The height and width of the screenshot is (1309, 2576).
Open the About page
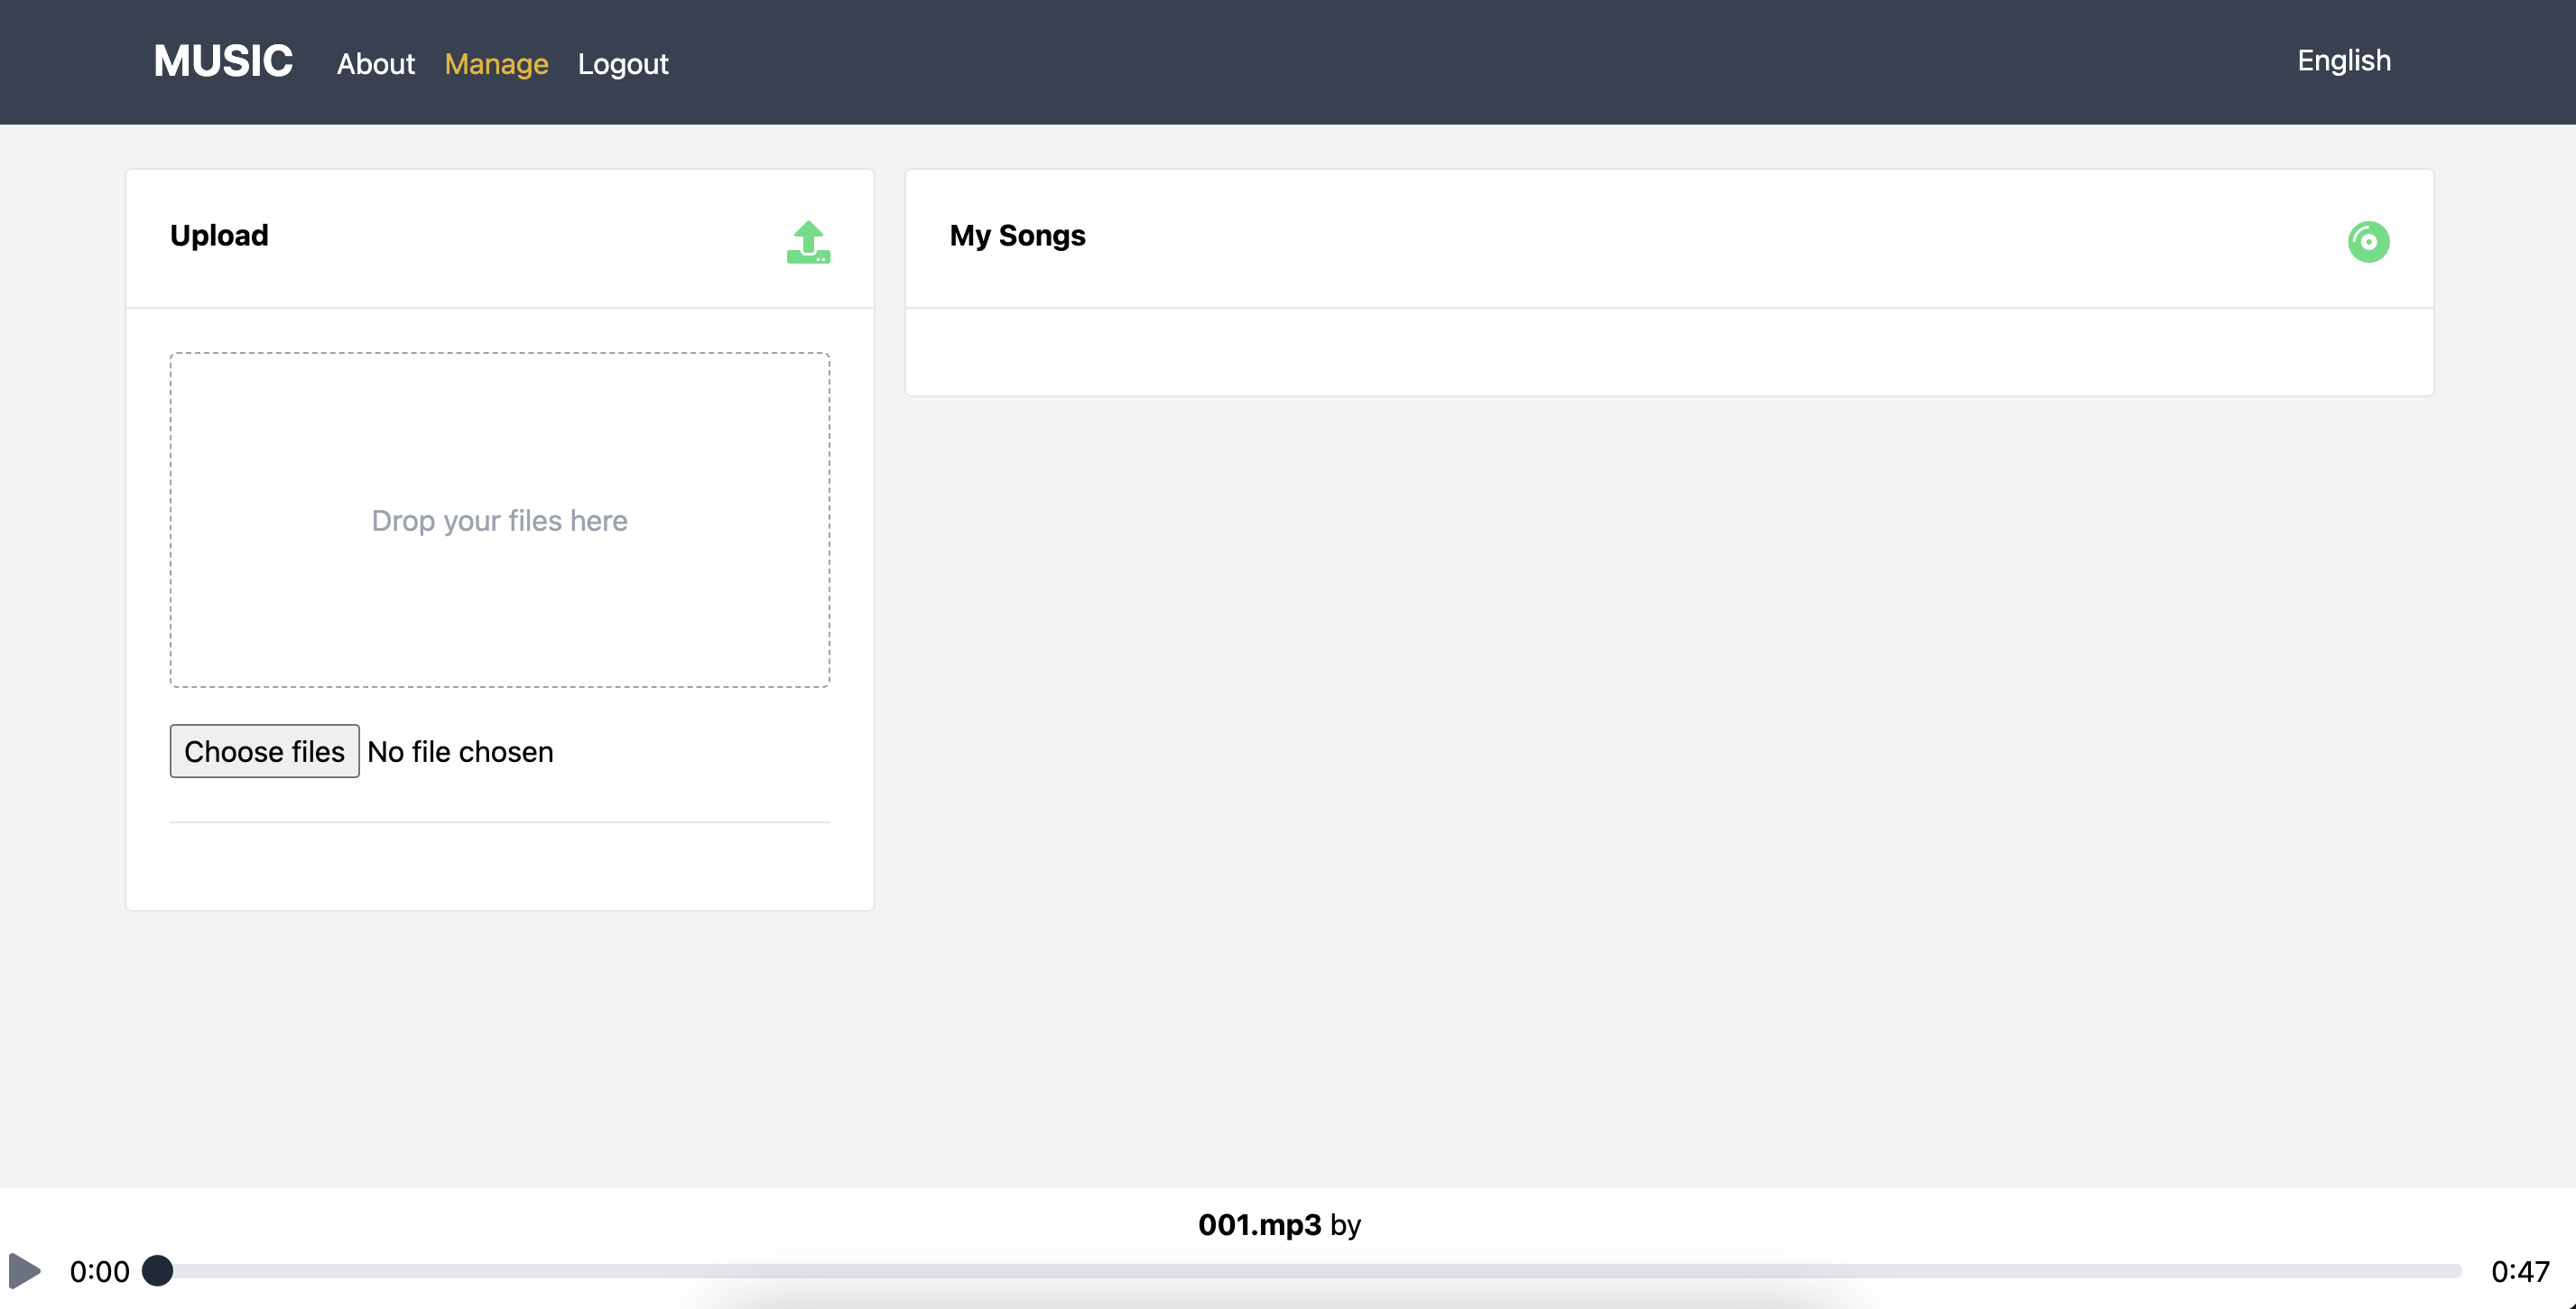coord(375,64)
